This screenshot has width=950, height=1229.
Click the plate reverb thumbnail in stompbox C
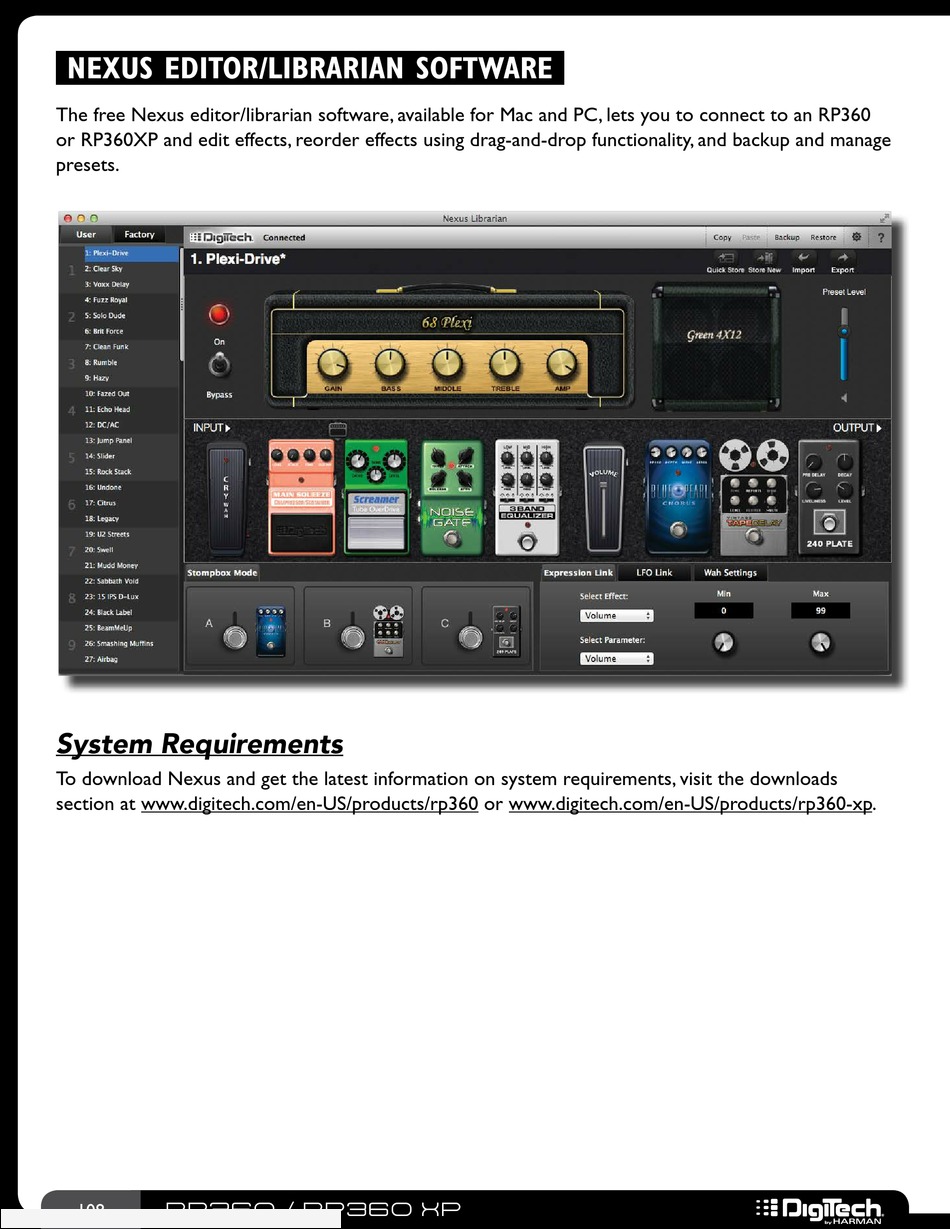pyautogui.click(x=505, y=630)
